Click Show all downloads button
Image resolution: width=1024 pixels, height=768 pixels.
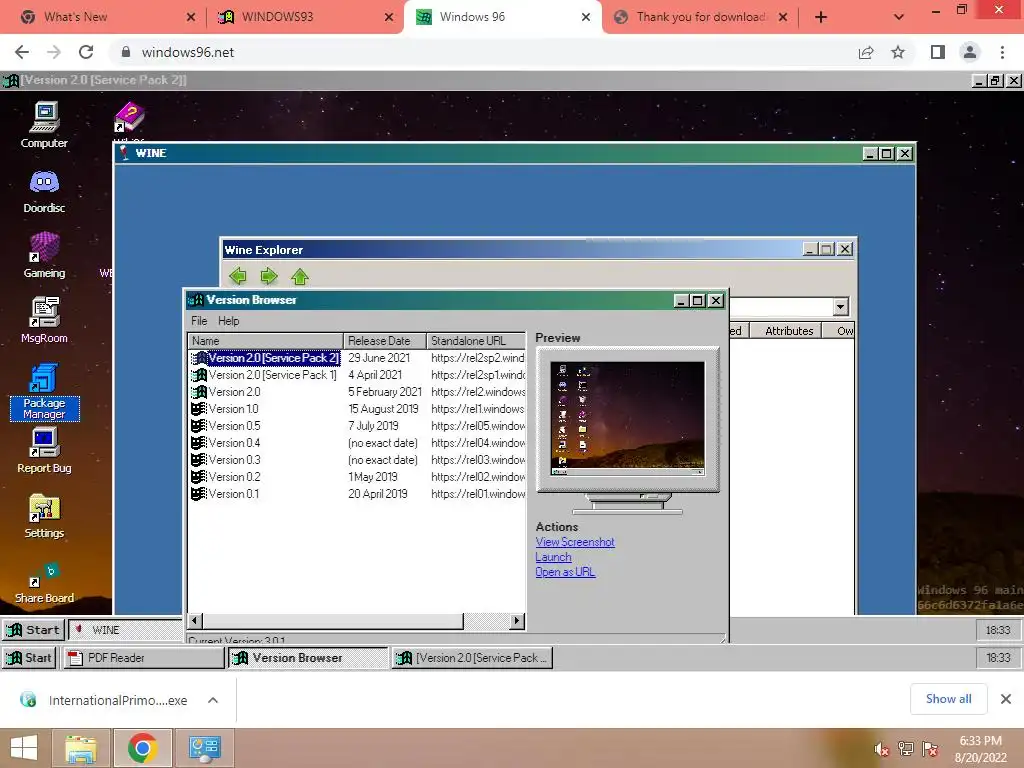pyautogui.click(x=948, y=699)
